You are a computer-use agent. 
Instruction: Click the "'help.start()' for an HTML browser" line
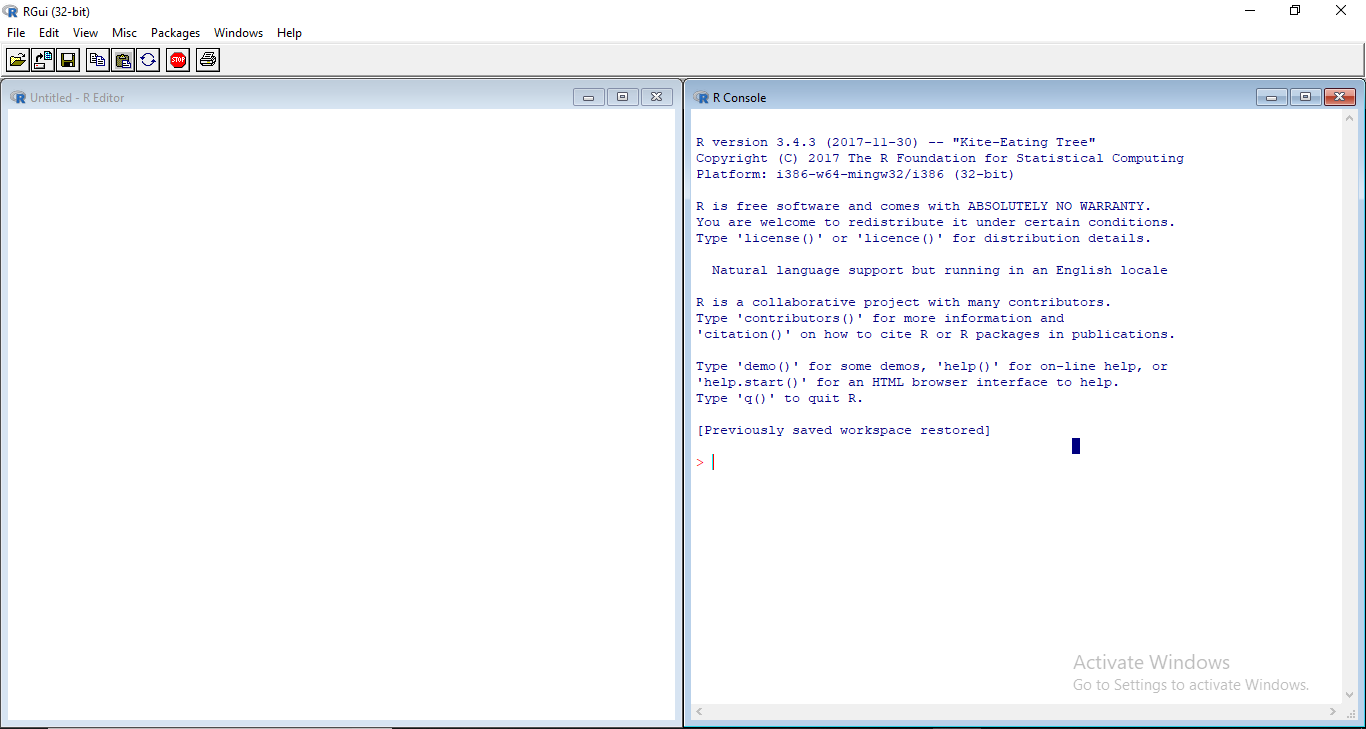908,382
